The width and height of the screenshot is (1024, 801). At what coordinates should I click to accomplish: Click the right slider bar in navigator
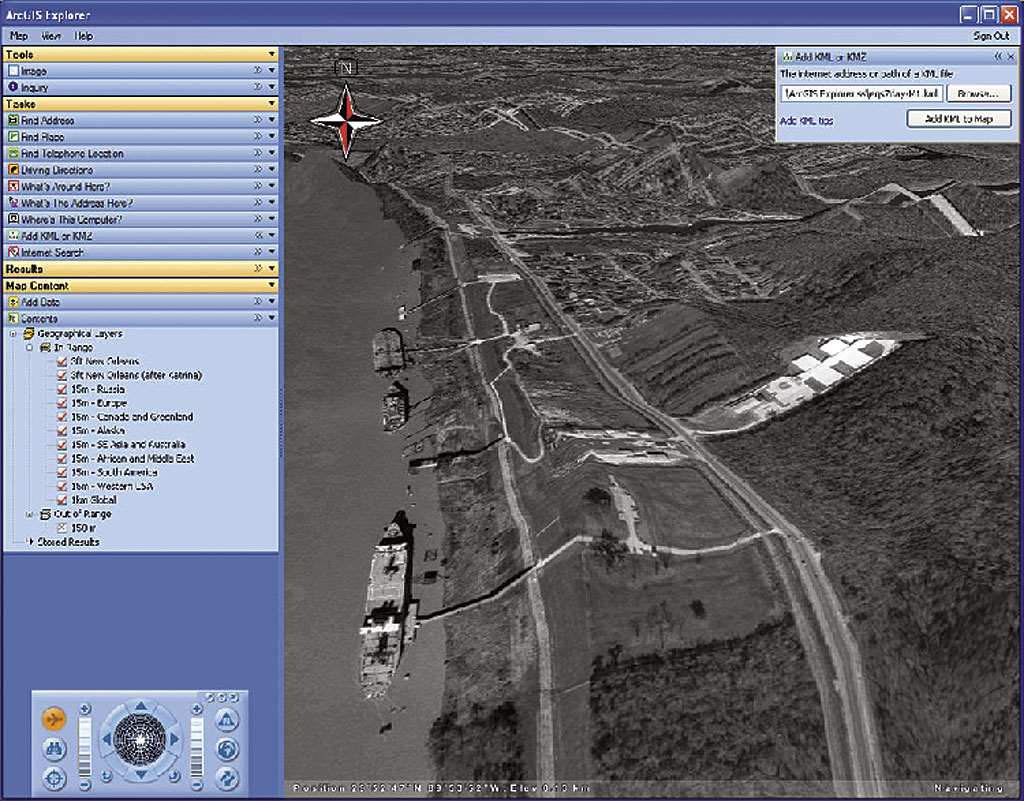197,747
